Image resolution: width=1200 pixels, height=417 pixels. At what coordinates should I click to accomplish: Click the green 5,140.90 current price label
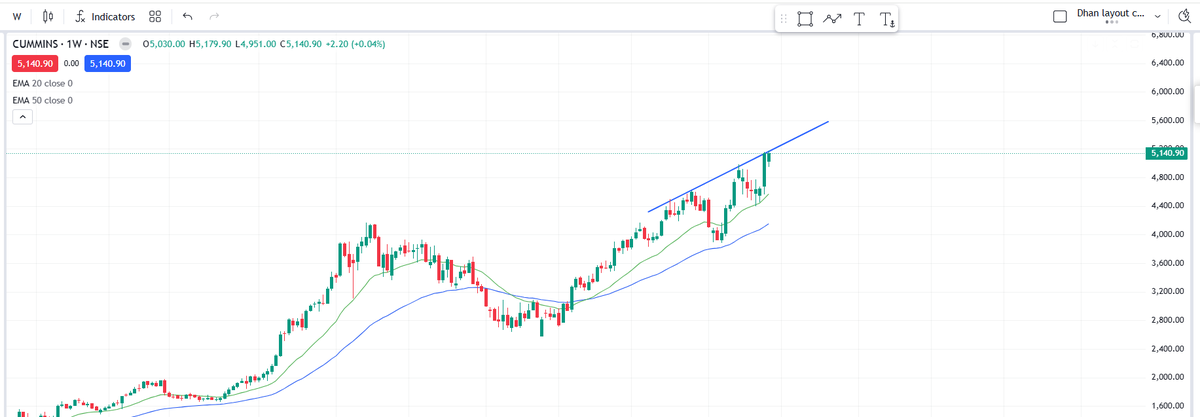1166,153
